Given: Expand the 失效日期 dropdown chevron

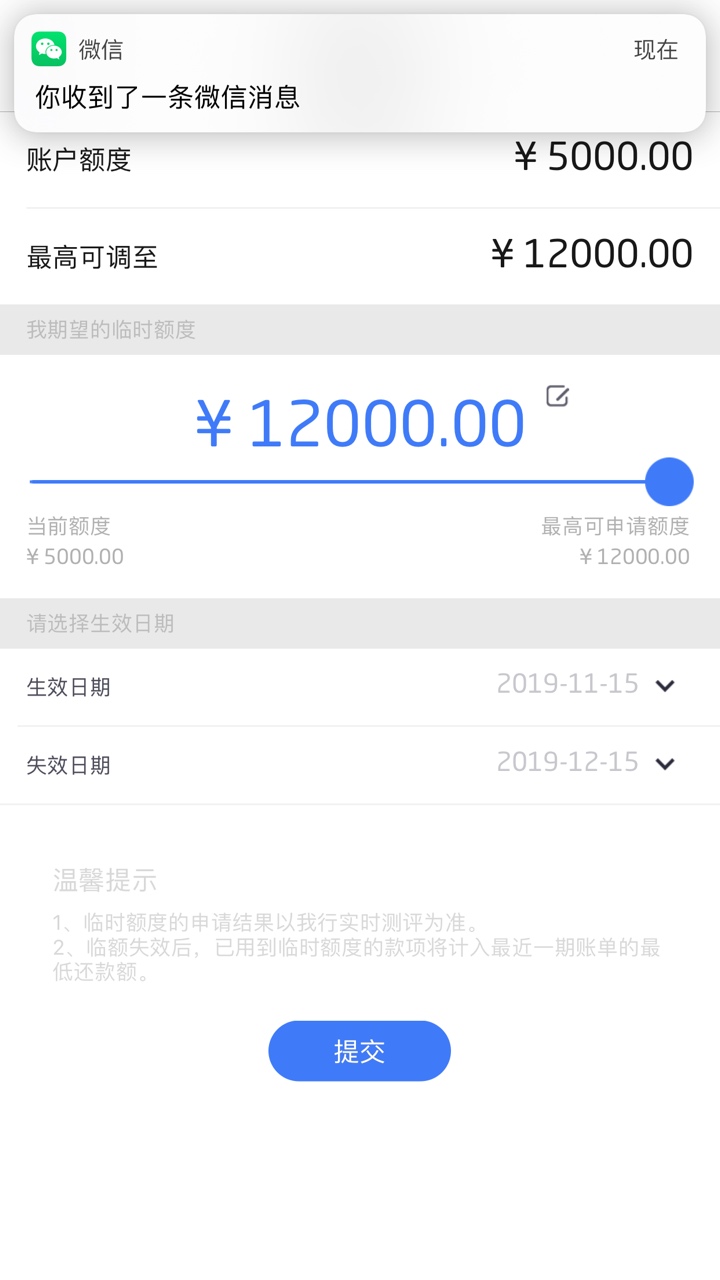Looking at the screenshot, I should [x=665, y=764].
